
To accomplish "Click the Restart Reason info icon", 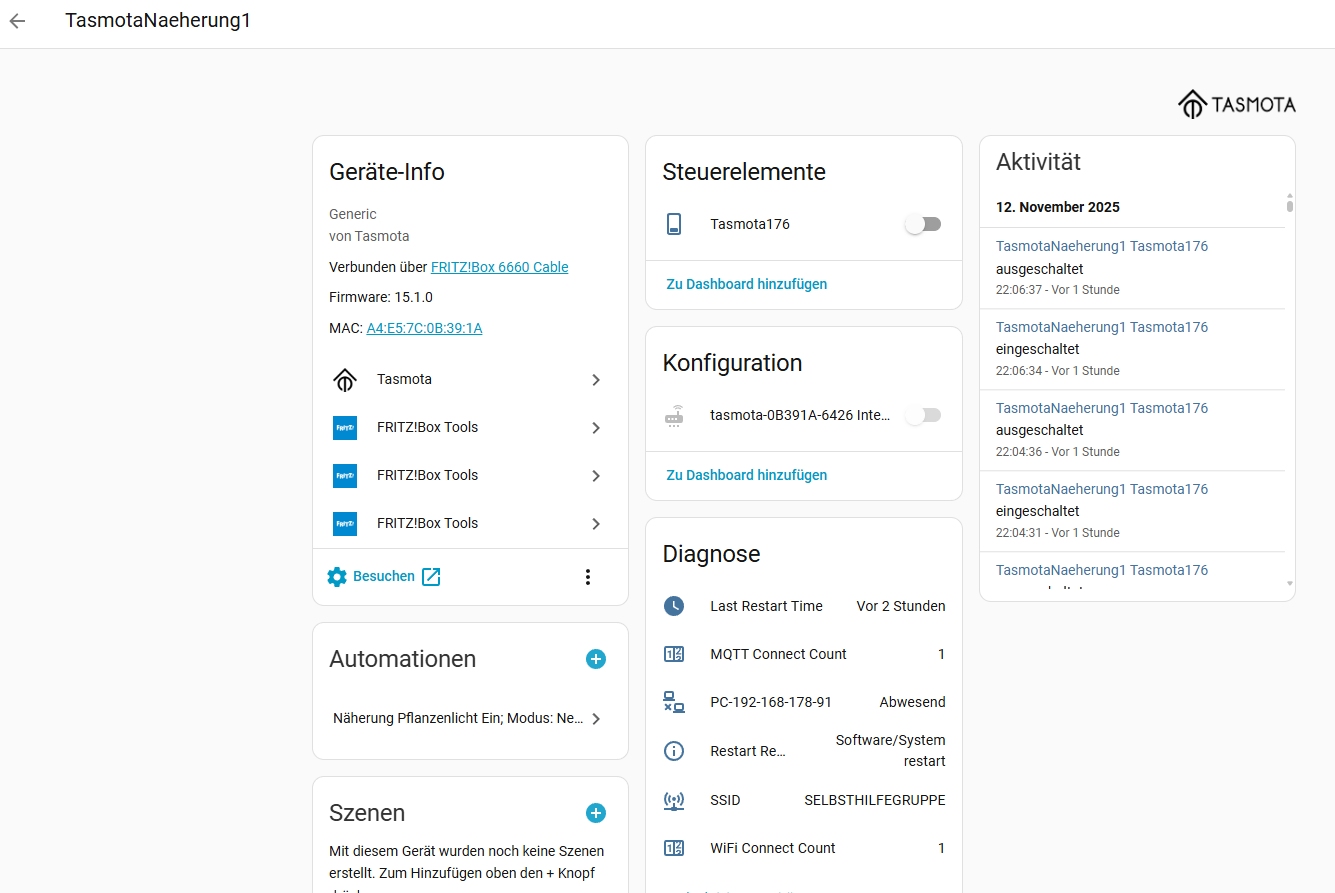I will 674,751.
